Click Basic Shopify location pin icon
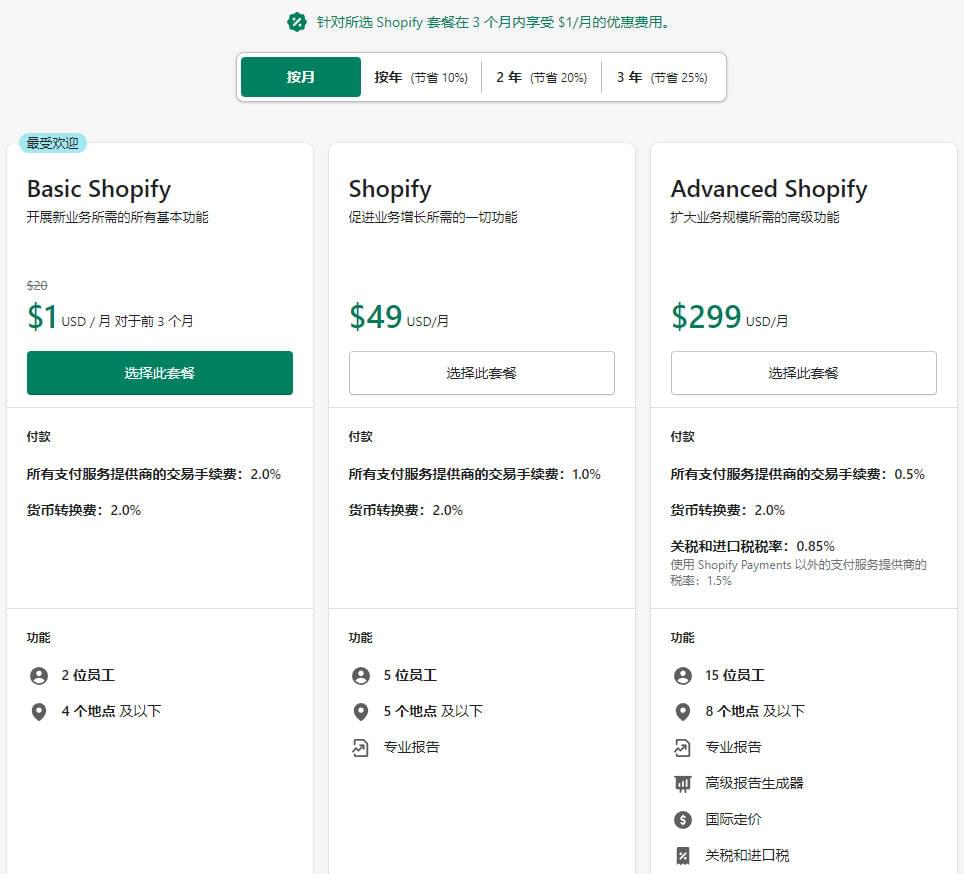964x874 pixels. [x=39, y=712]
